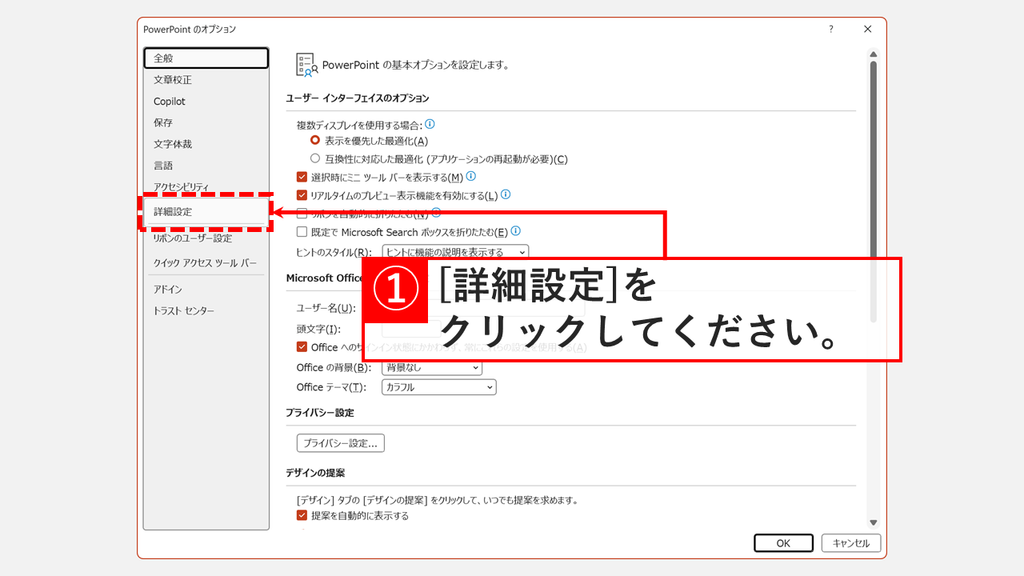Open the 文章校正 category
Image resolution: width=1024 pixels, height=576 pixels.
206,80
